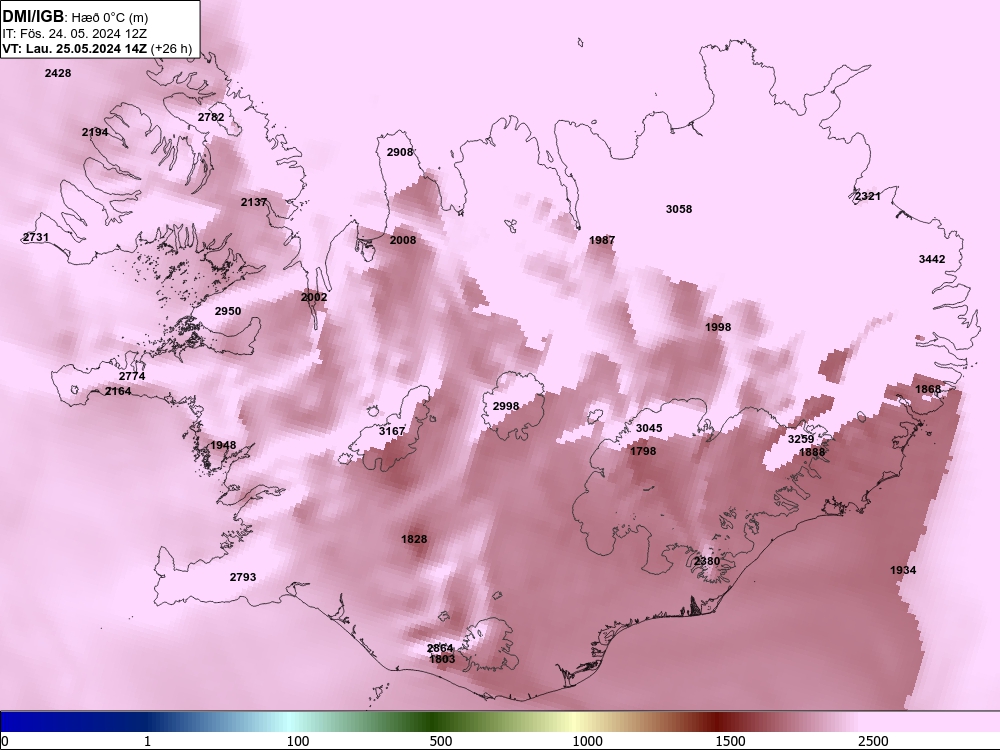
Task: Click the map value 2002
Action: [x=314, y=297]
